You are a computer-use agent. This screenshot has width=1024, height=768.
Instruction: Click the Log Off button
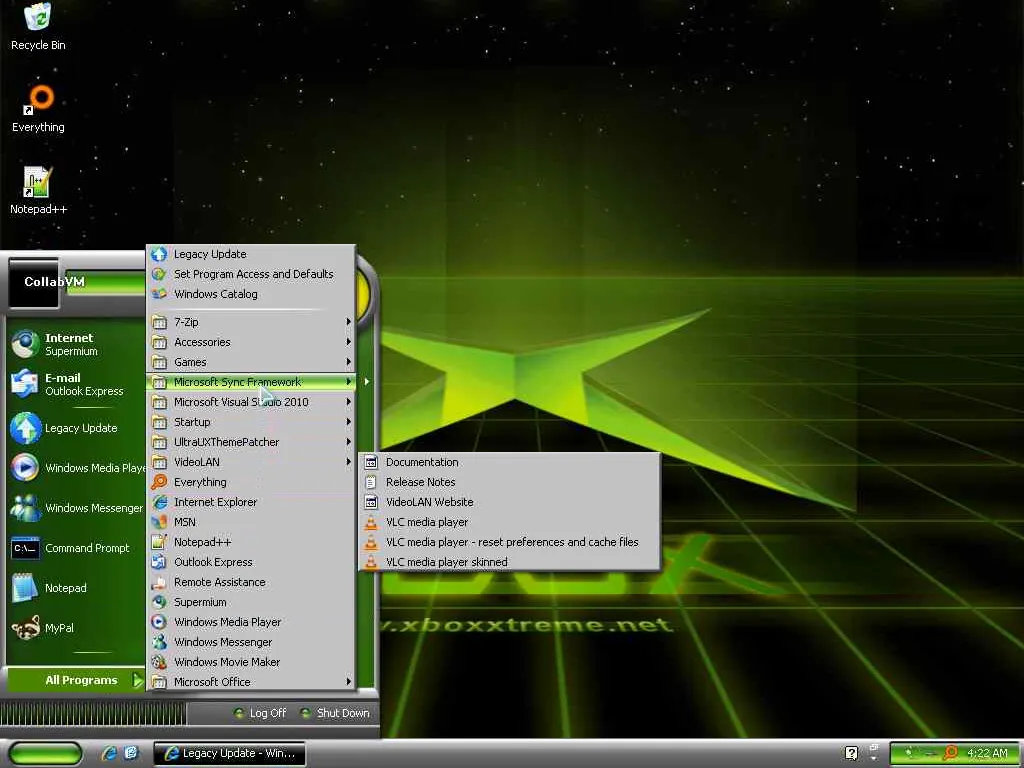(260, 713)
